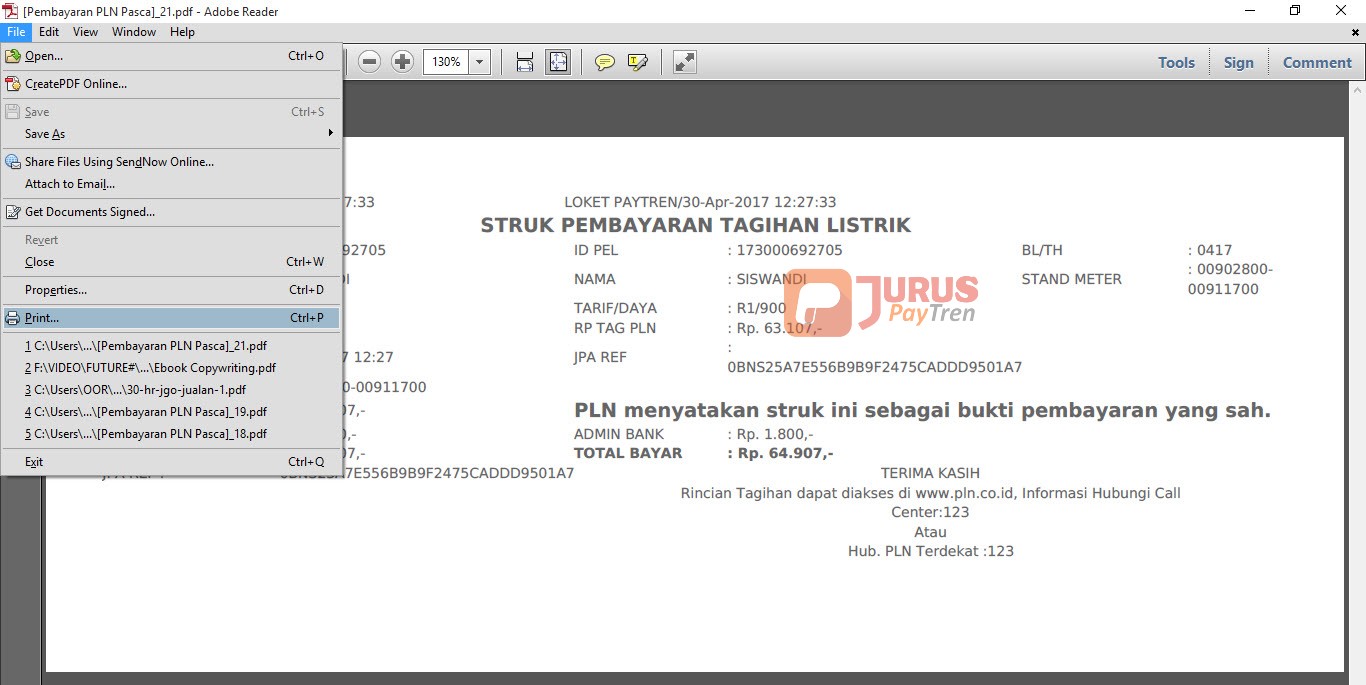
Task: Open the Edit menu
Action: coord(49,32)
